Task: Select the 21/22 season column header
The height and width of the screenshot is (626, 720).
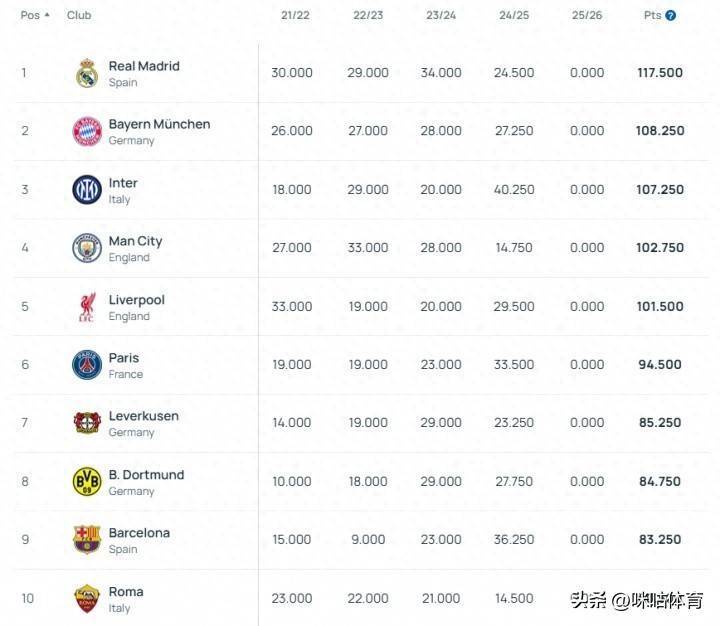Action: click(295, 15)
